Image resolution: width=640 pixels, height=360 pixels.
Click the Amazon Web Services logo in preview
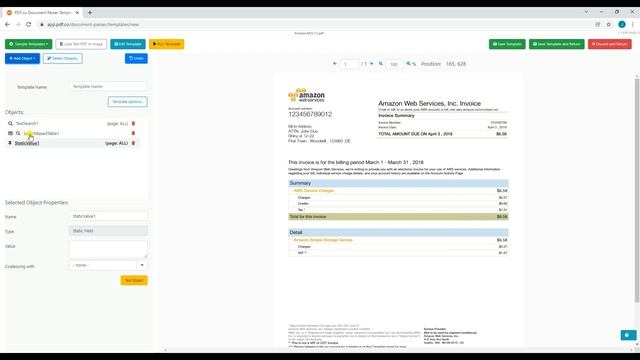[x=307, y=95]
